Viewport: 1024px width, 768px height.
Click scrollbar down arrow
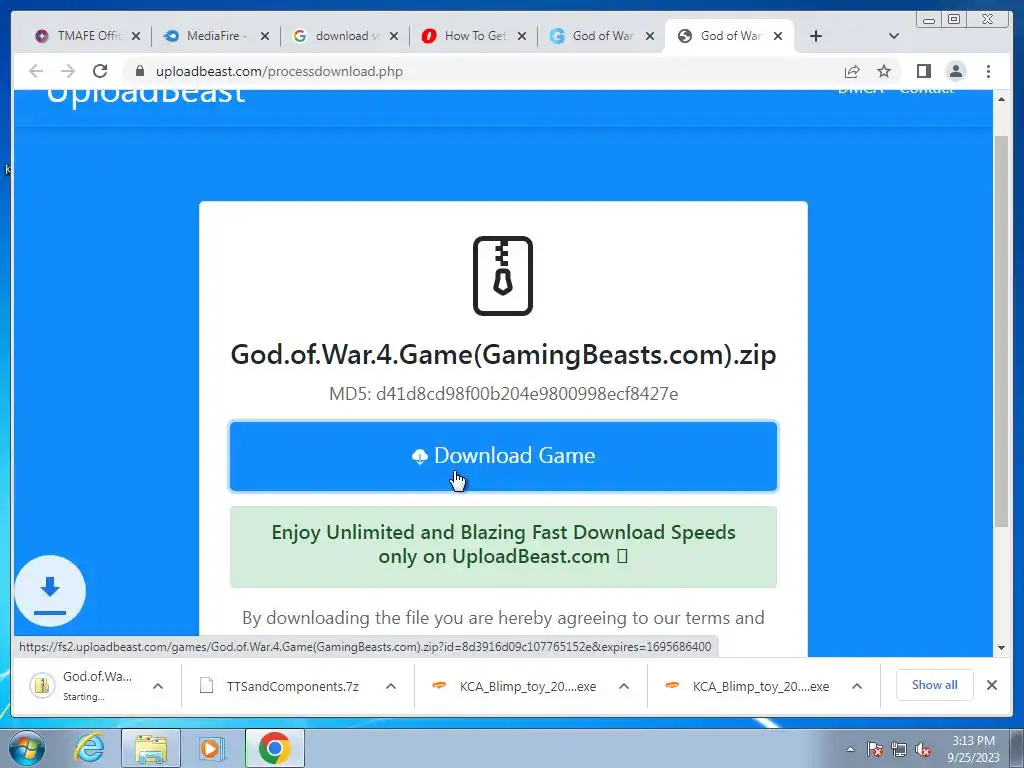point(1001,648)
